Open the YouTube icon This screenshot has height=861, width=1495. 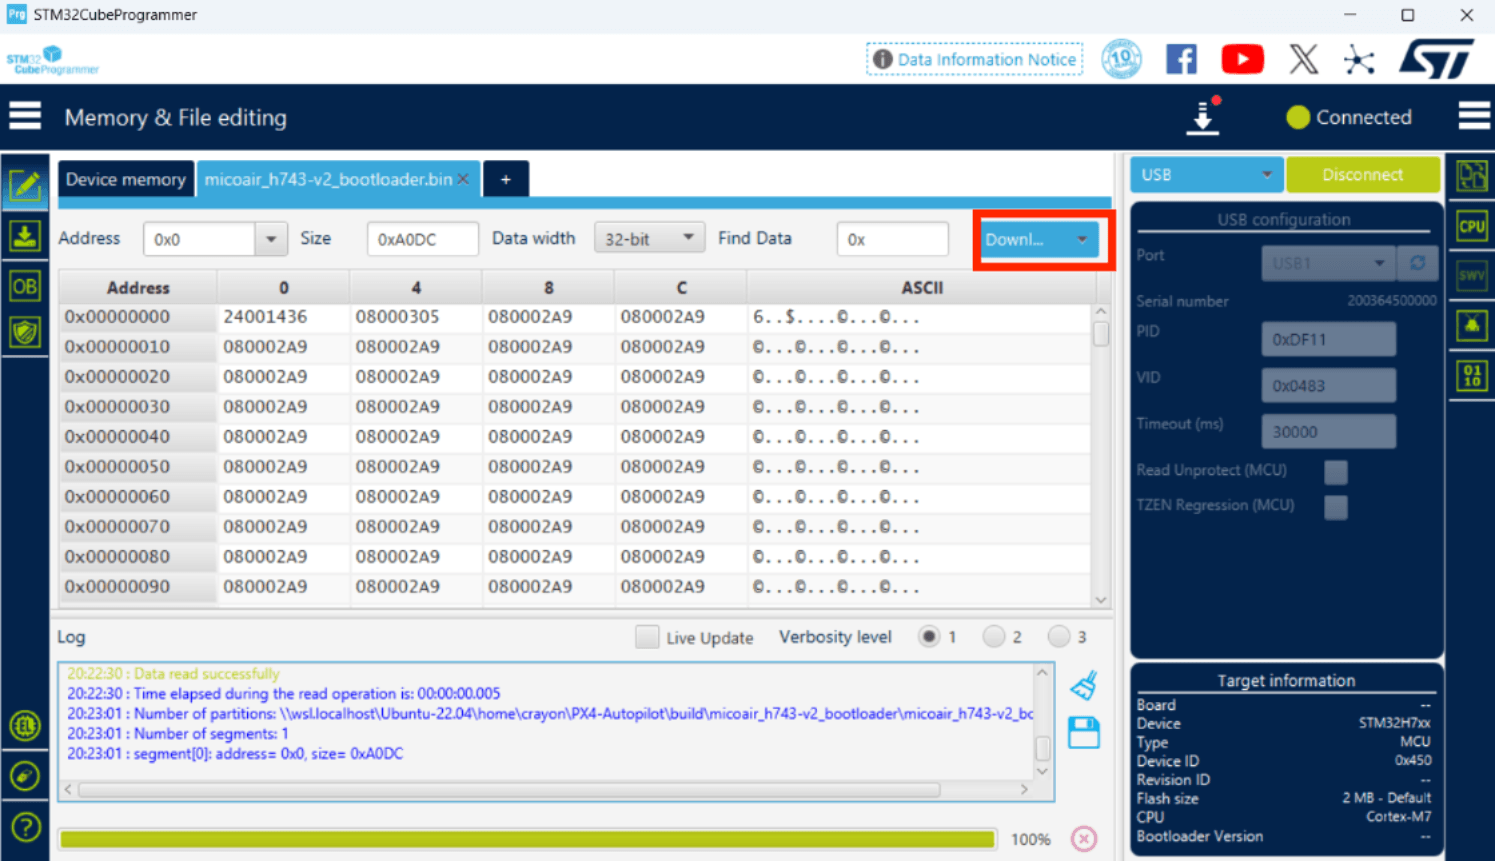(1242, 59)
